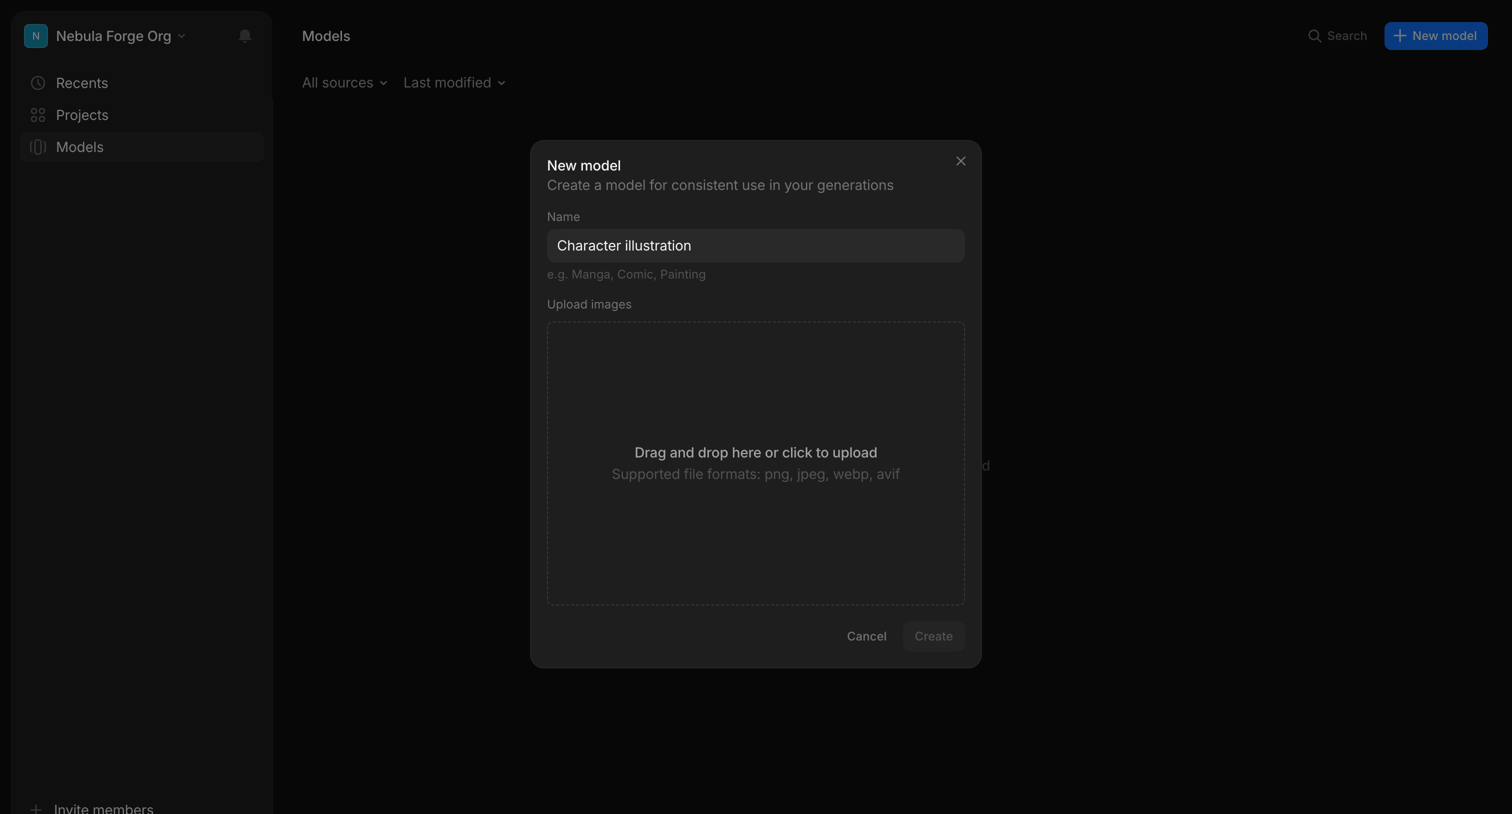Click the Models page heading
Image resolution: width=1512 pixels, height=814 pixels.
click(x=326, y=36)
